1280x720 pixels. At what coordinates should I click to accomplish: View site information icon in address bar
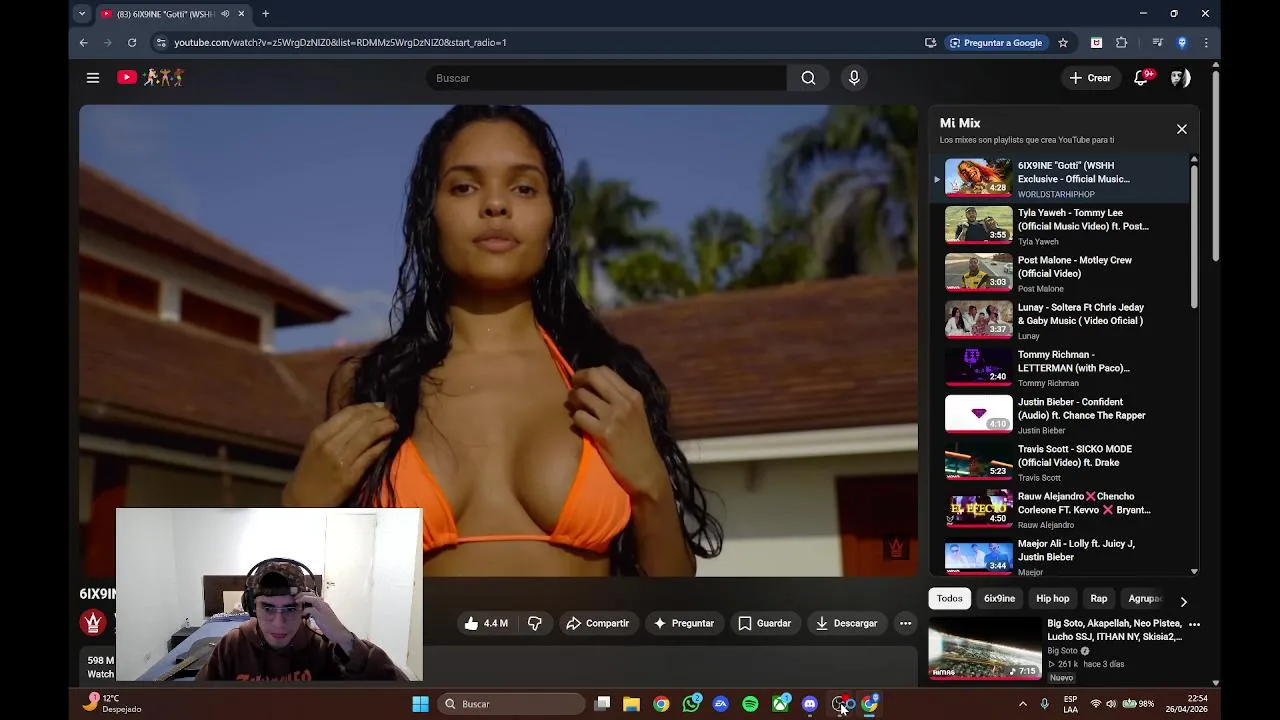pos(161,43)
